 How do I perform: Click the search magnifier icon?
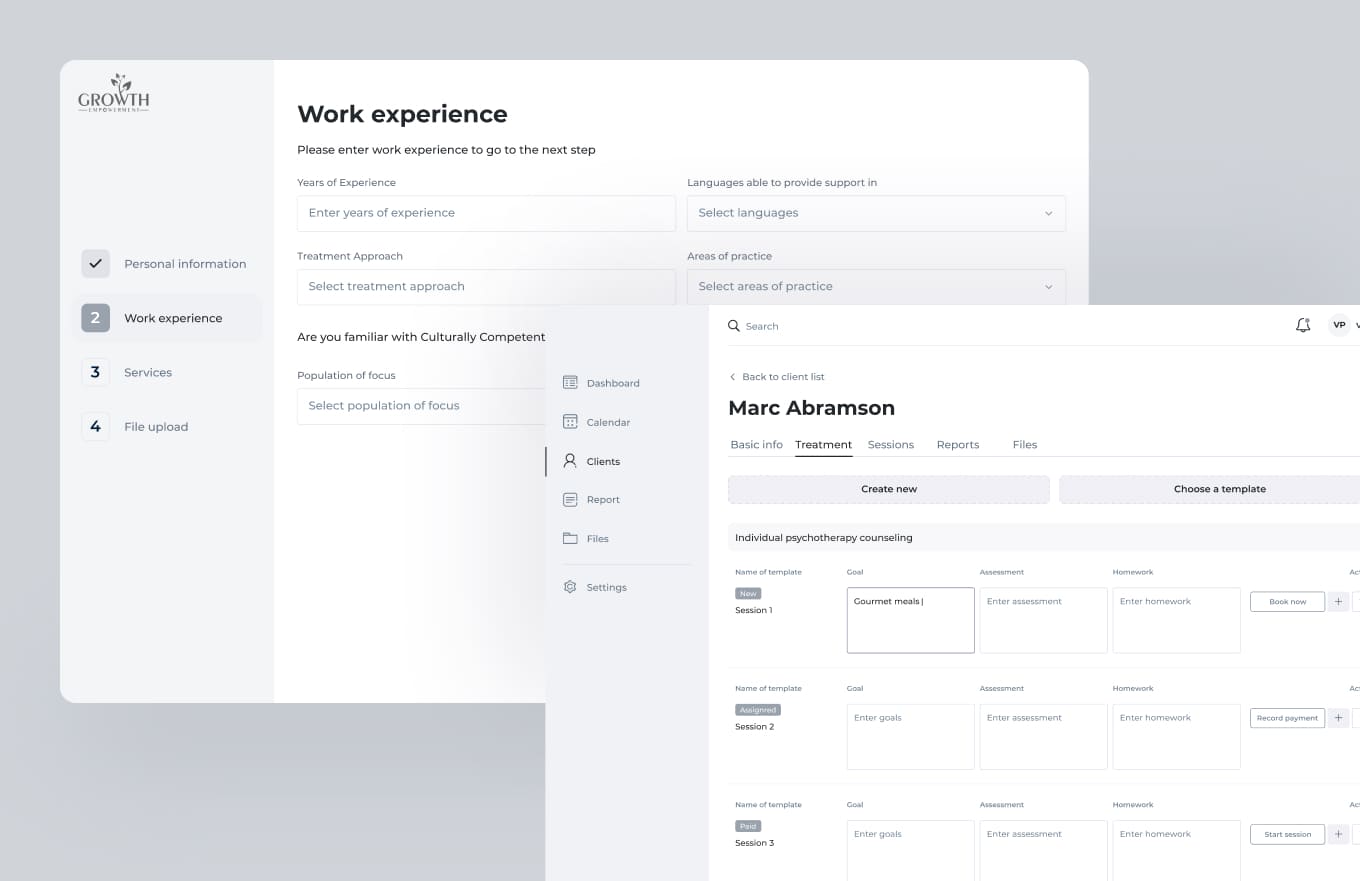coord(734,326)
